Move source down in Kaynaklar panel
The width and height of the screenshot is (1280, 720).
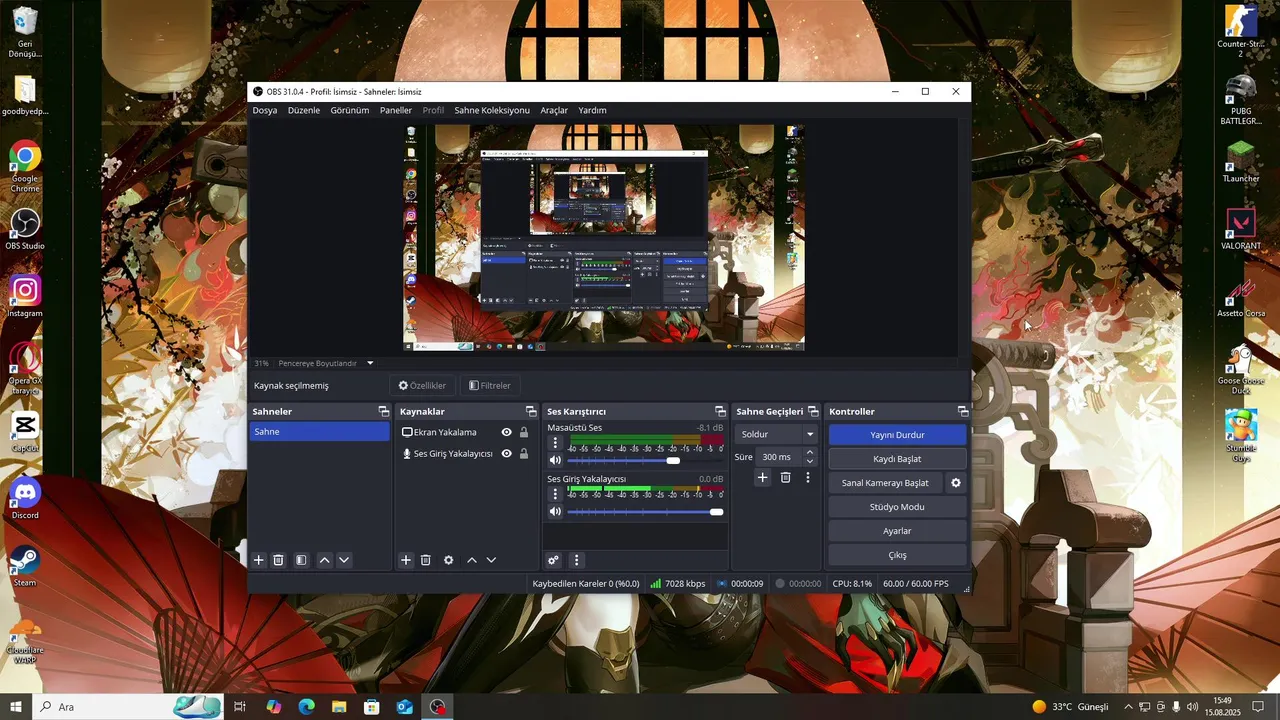491,560
